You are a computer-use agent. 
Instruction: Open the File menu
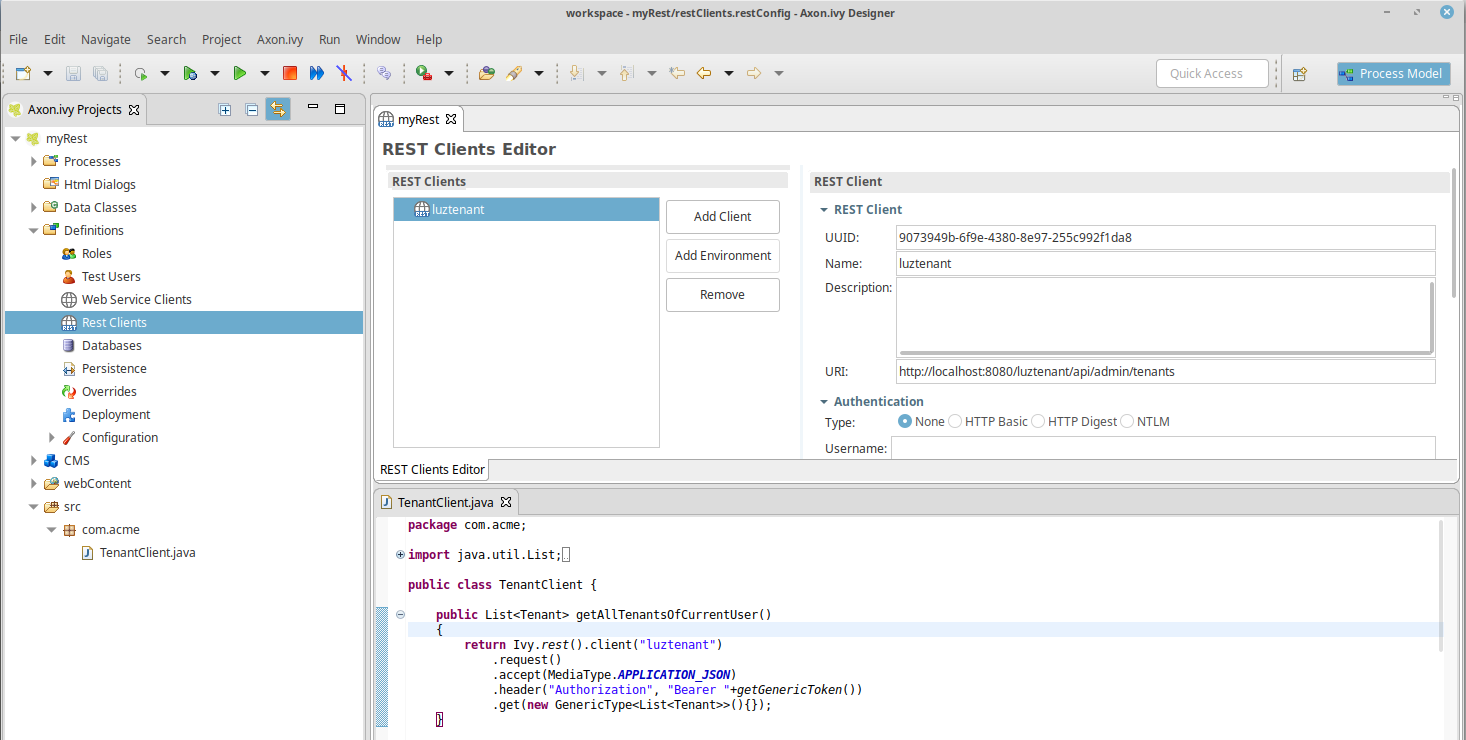(x=18, y=39)
